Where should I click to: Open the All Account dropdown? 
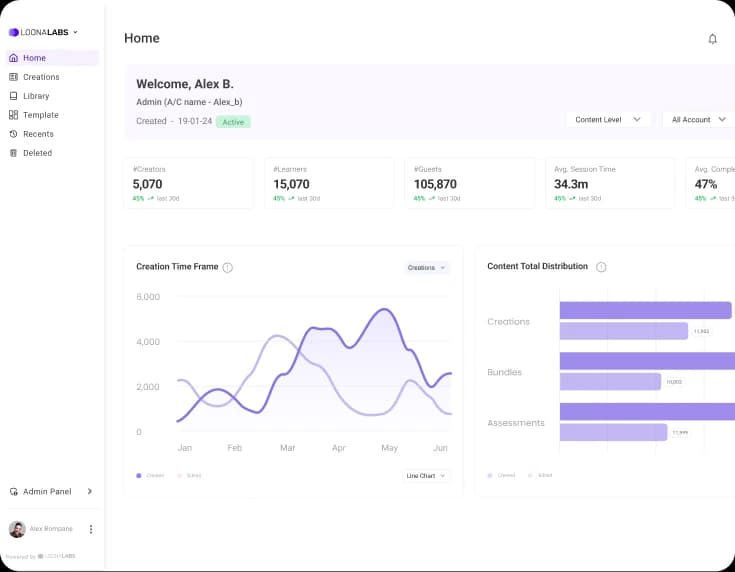[x=697, y=119]
